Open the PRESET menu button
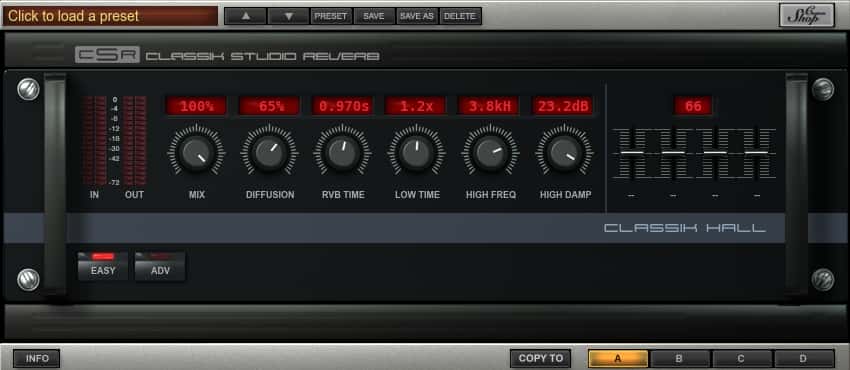 tap(331, 16)
